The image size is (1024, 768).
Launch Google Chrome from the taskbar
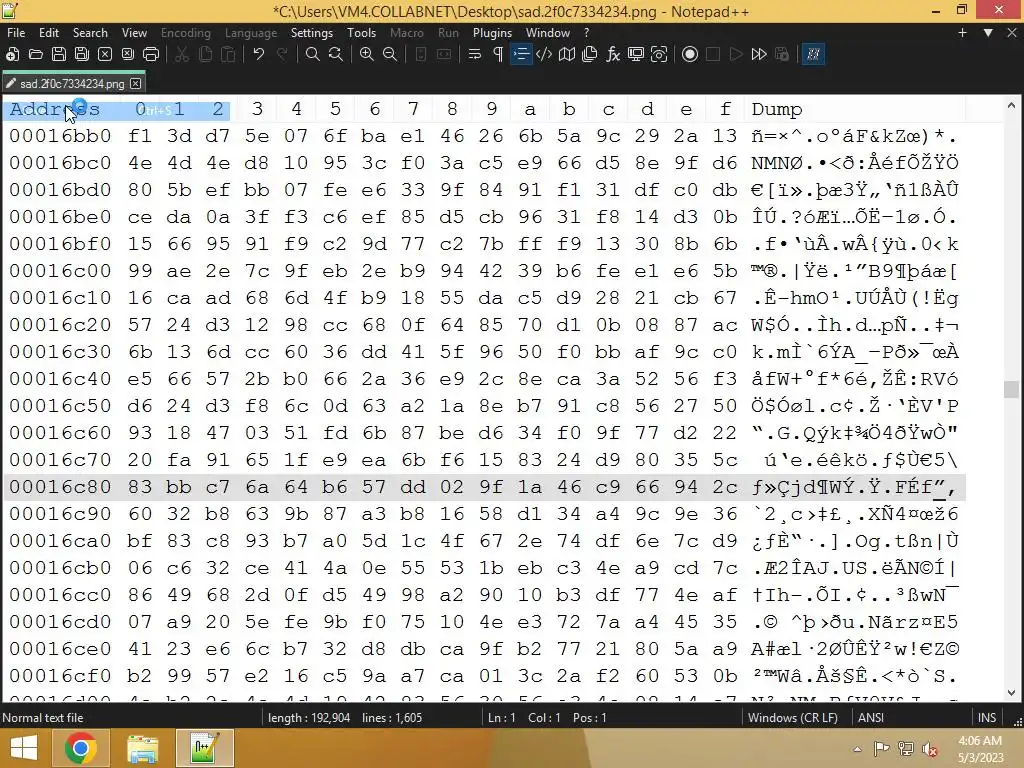pyautogui.click(x=80, y=748)
